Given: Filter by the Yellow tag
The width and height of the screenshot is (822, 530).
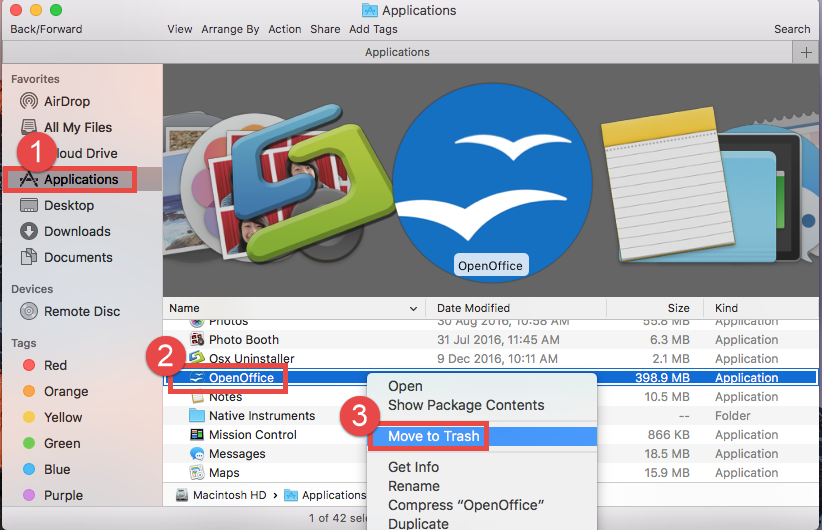Looking at the screenshot, I should [x=52, y=417].
